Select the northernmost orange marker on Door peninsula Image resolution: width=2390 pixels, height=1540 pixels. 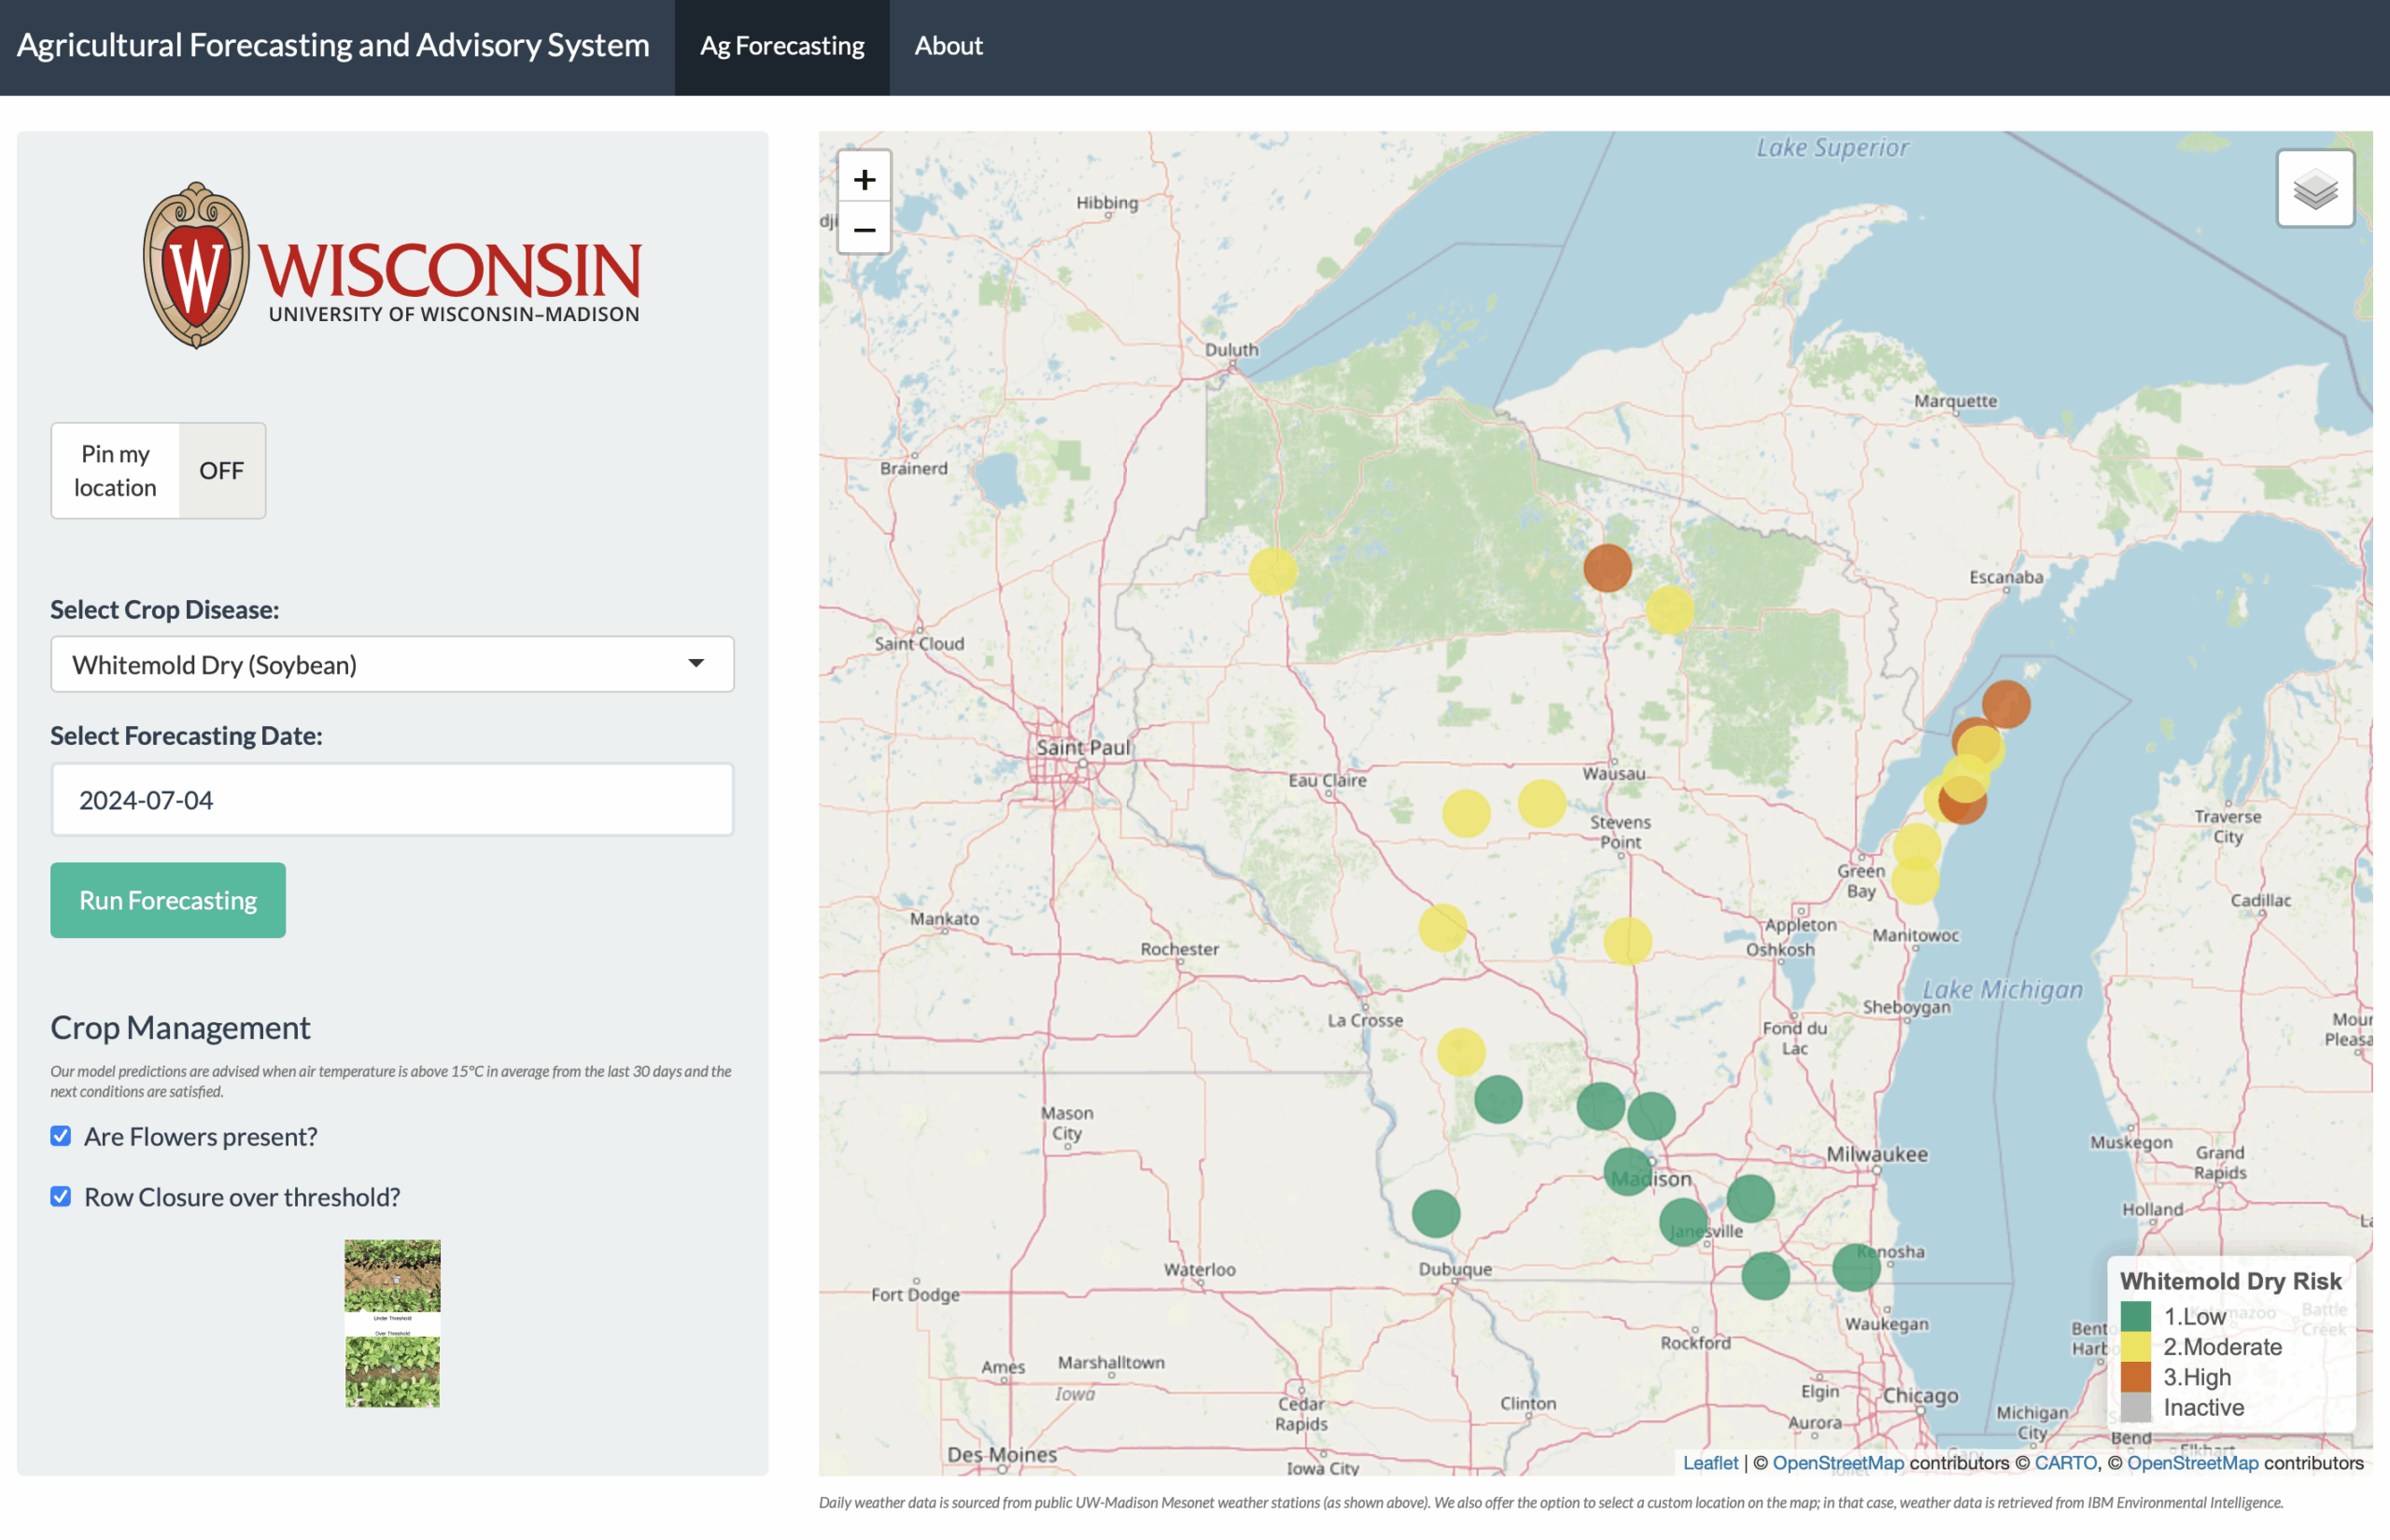point(2005,704)
